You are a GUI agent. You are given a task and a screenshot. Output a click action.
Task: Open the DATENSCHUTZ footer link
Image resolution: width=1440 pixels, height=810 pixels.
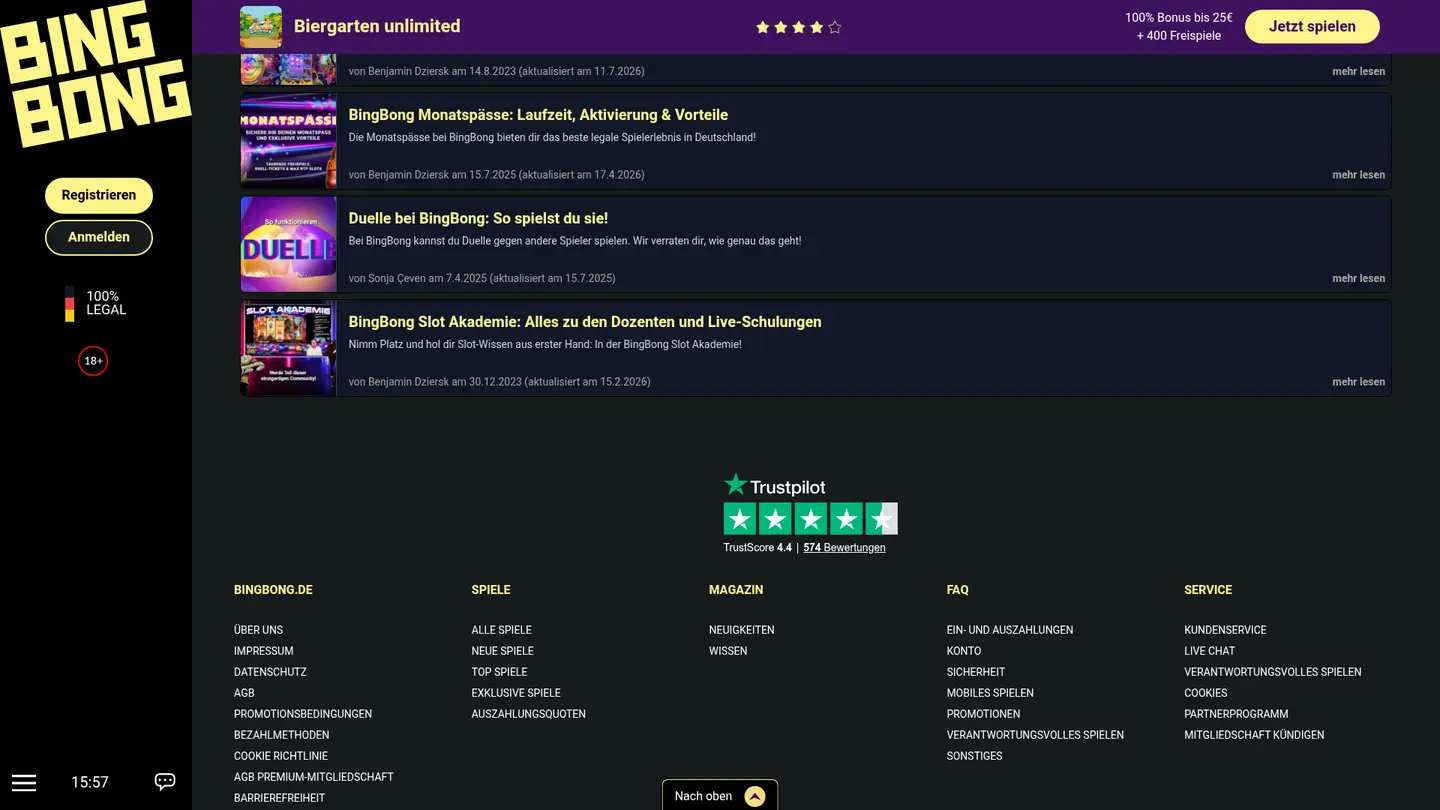[x=270, y=672]
